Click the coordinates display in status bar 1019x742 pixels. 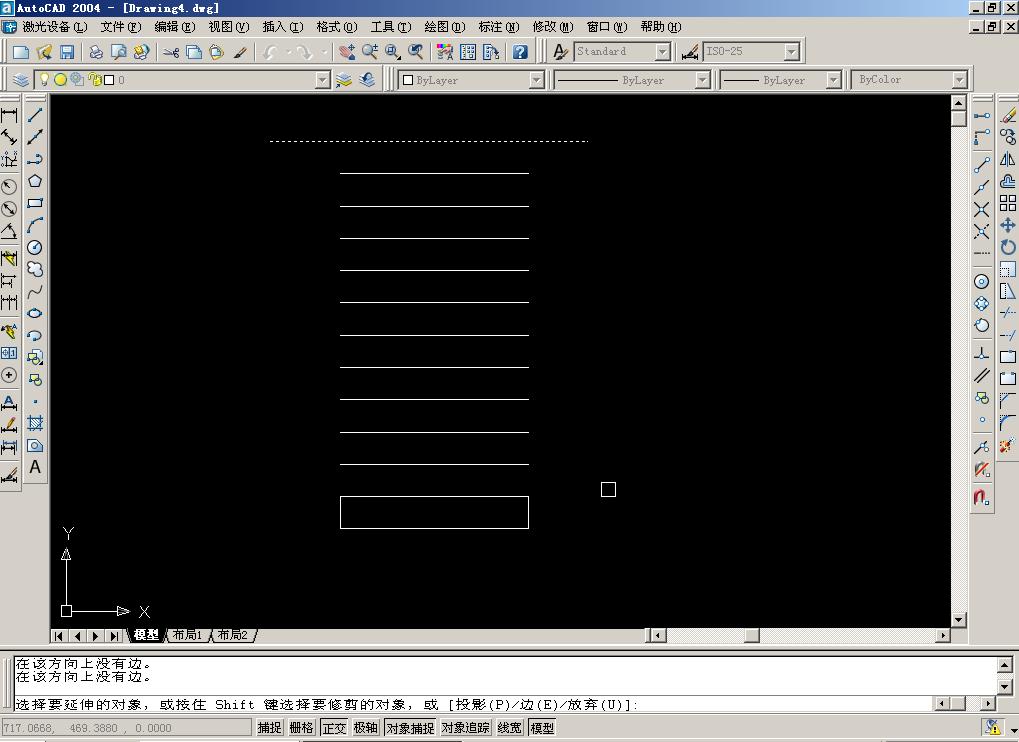(x=126, y=728)
